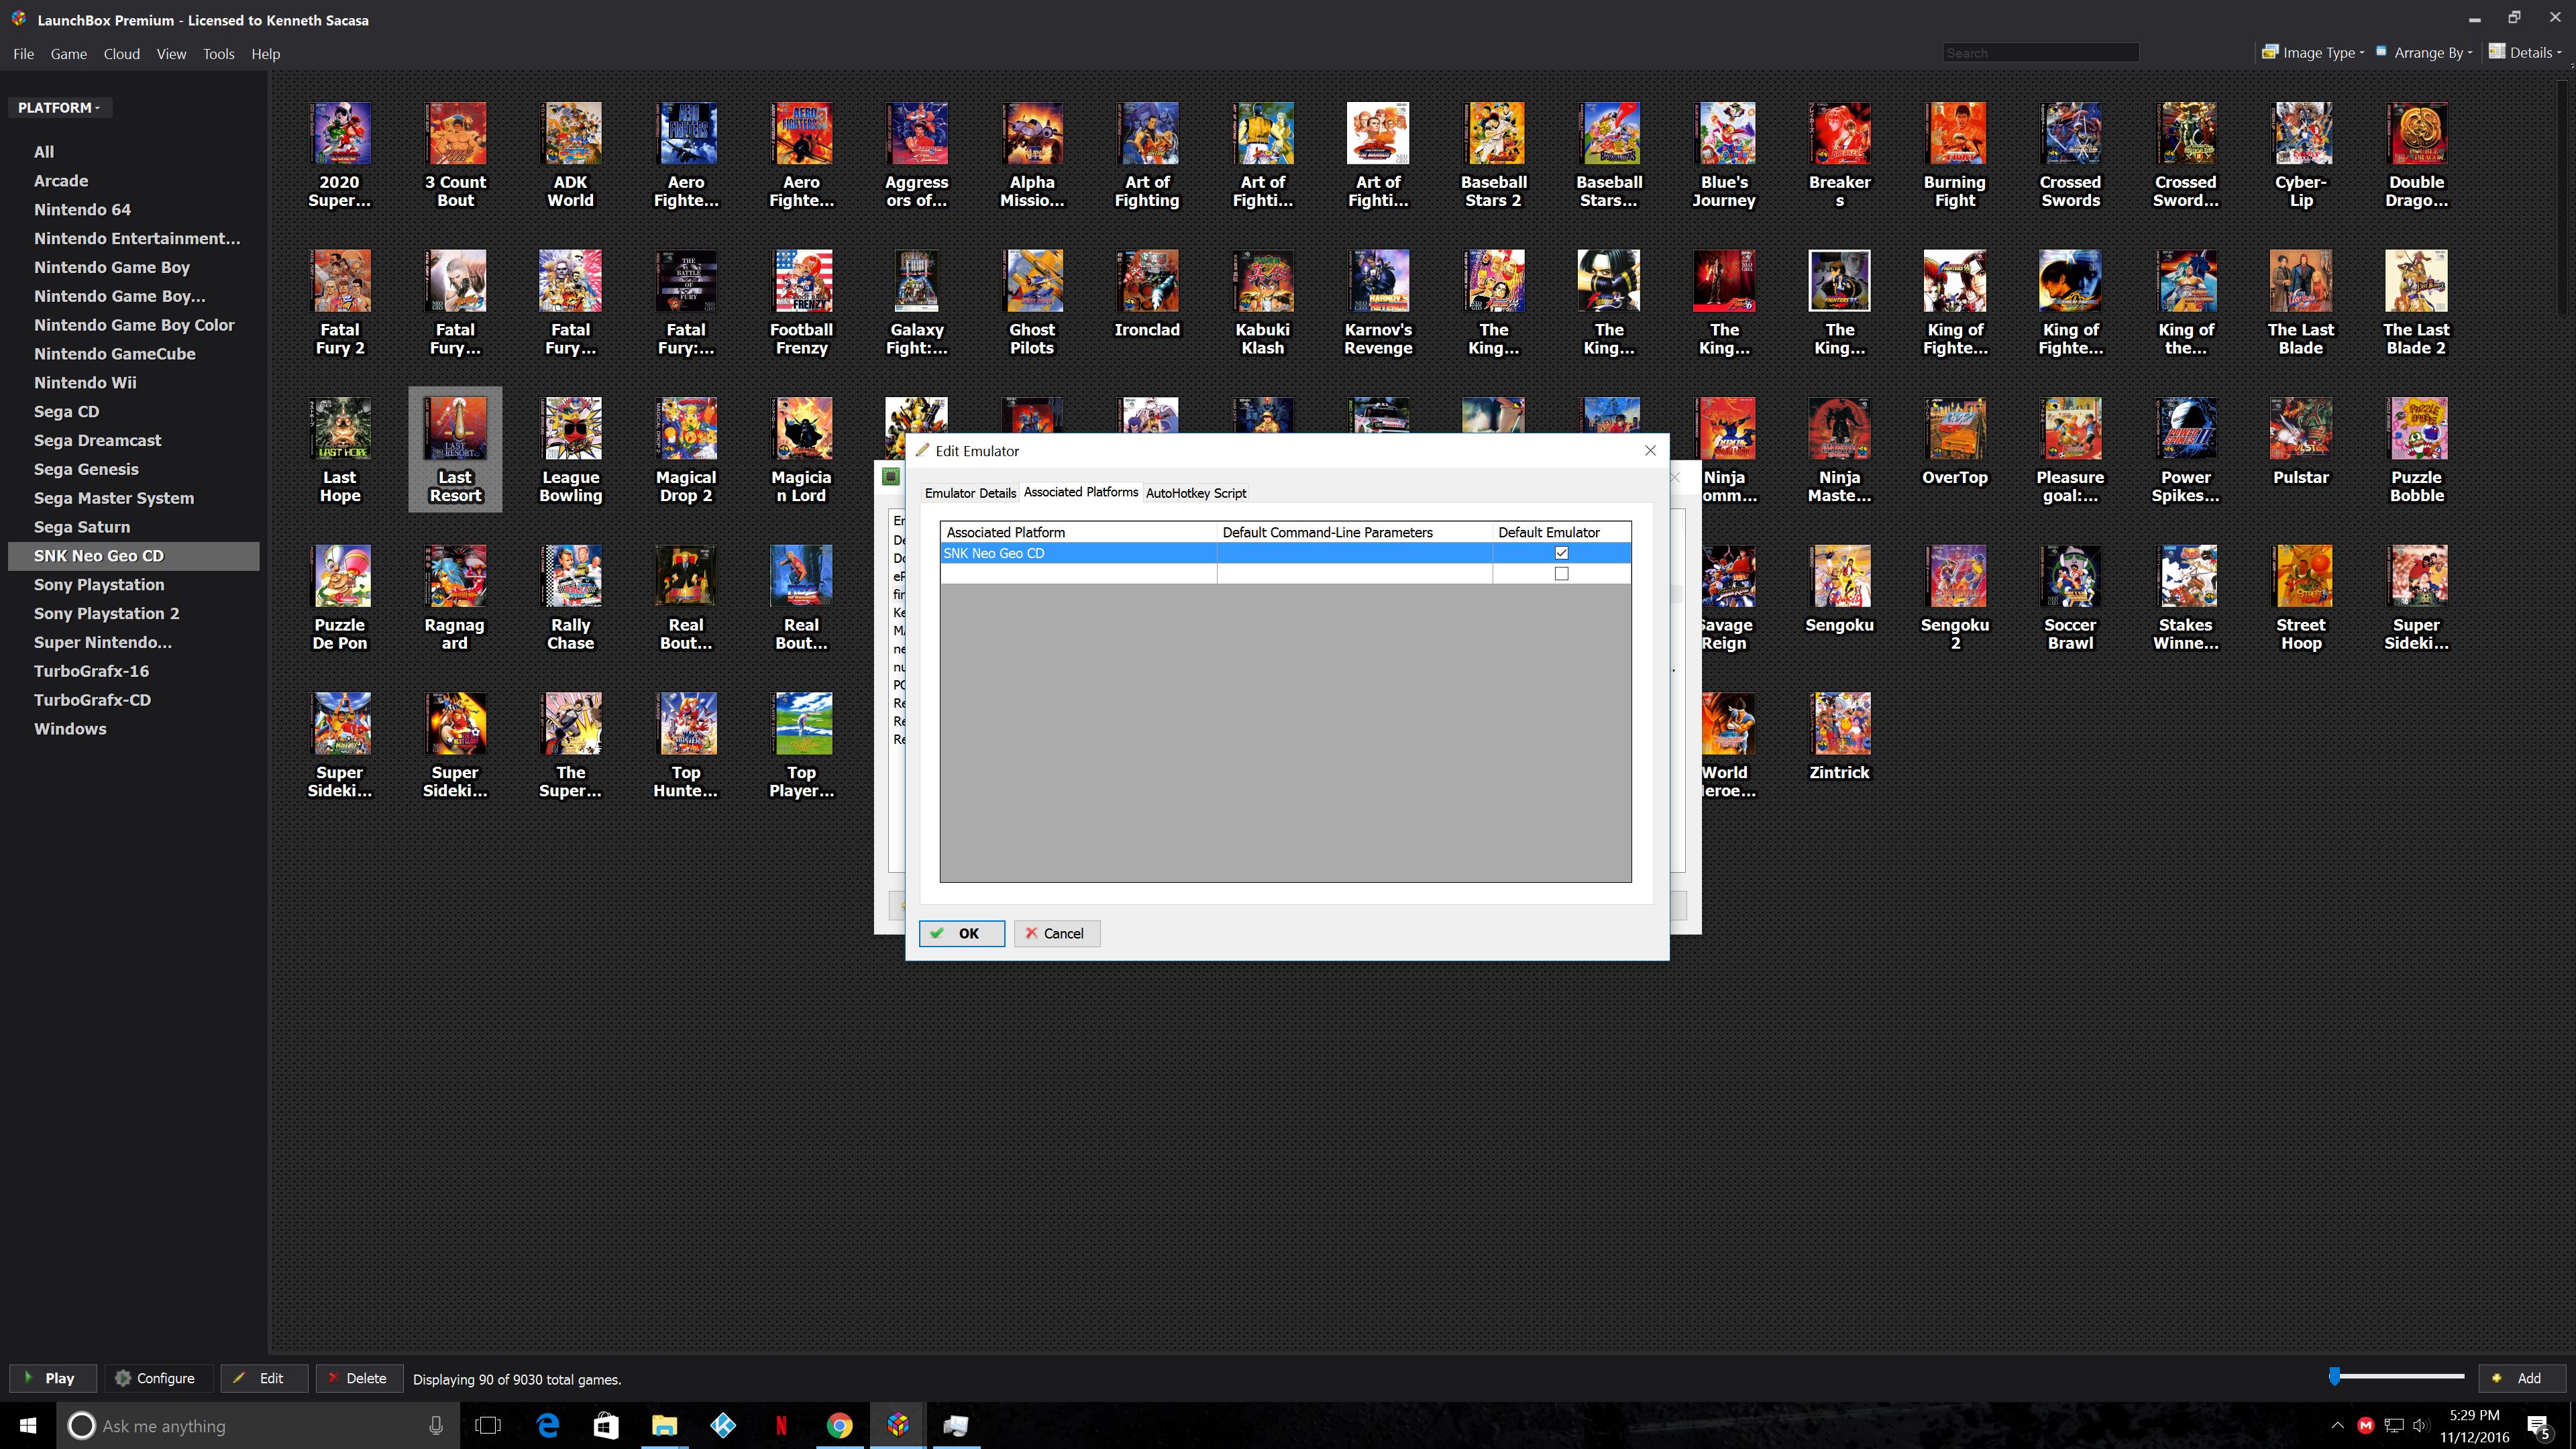Image resolution: width=2576 pixels, height=1449 pixels.
Task: Click the Add button
Action: (2522, 1378)
